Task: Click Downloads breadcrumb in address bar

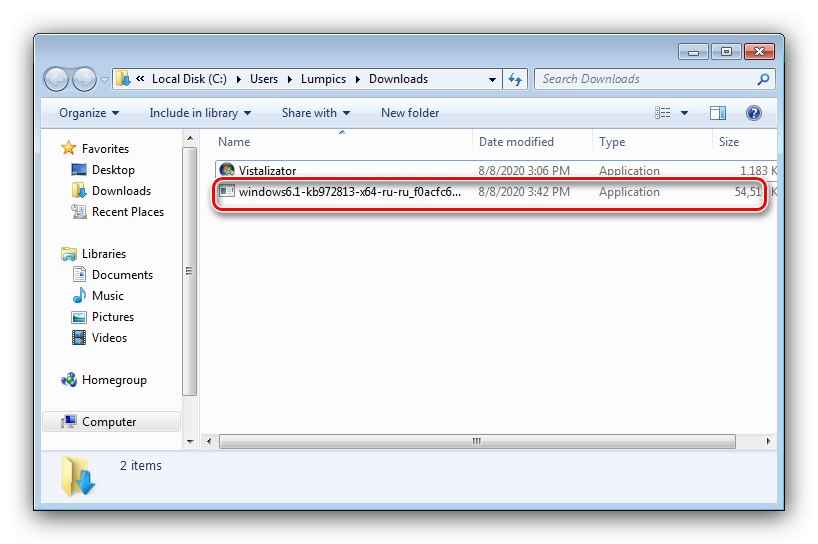Action: pos(399,79)
